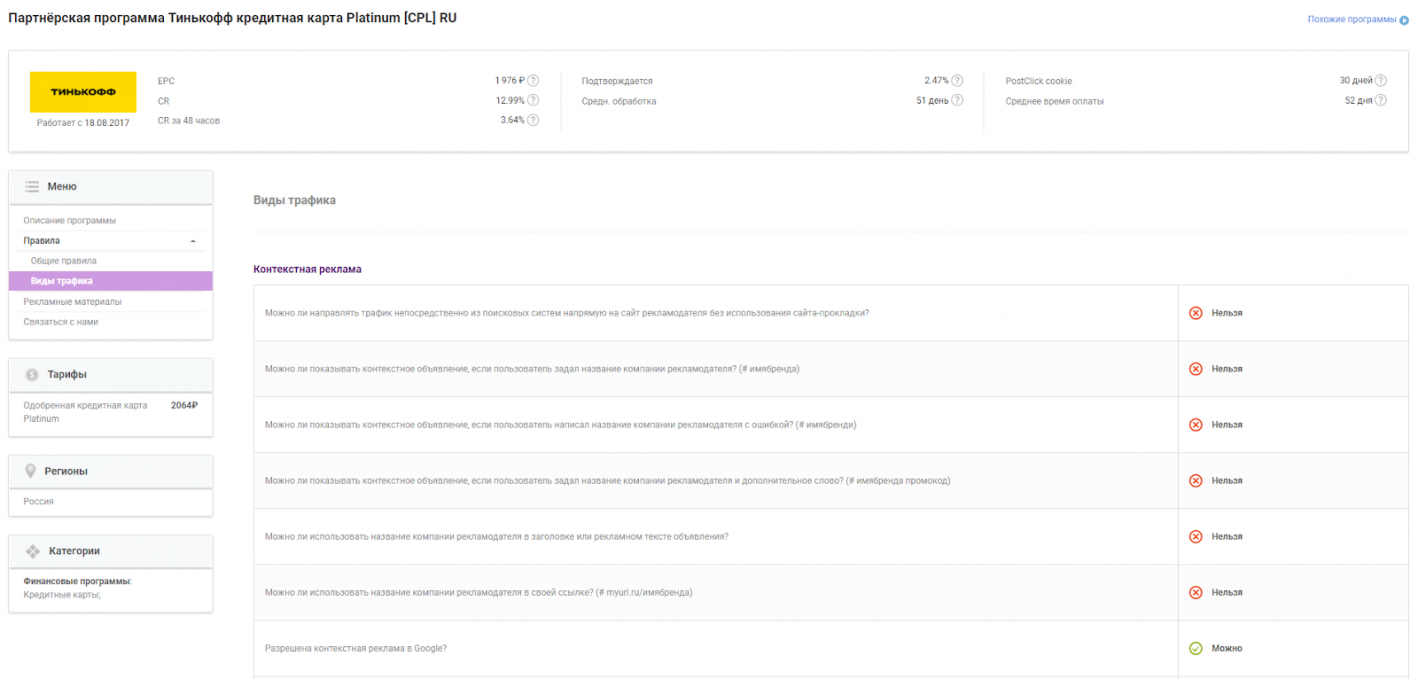Click the red cross icon for brand name in заголовке row

click(x=1195, y=537)
